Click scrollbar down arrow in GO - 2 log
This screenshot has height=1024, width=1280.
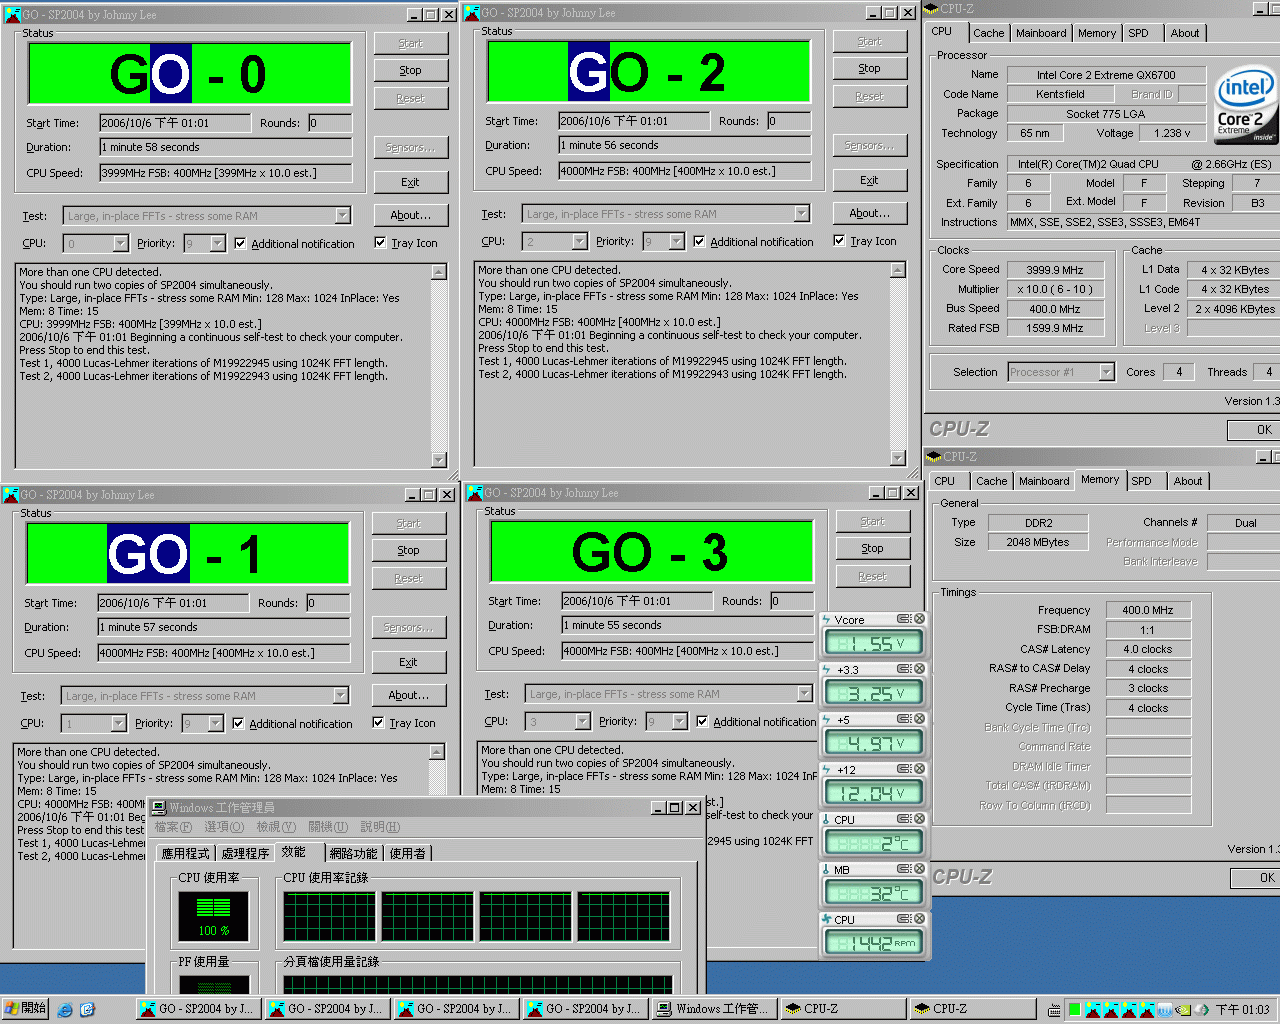pyautogui.click(x=897, y=457)
